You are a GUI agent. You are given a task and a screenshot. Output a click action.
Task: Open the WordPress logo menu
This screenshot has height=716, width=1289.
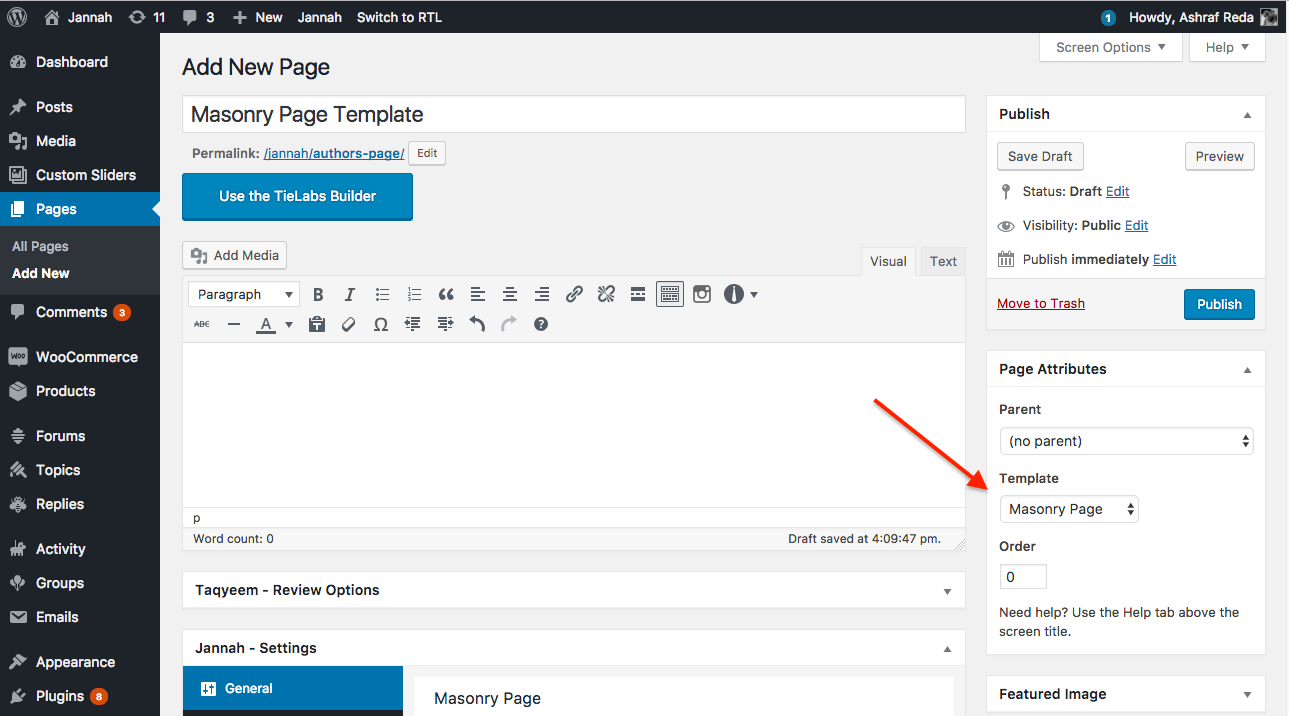pos(17,17)
